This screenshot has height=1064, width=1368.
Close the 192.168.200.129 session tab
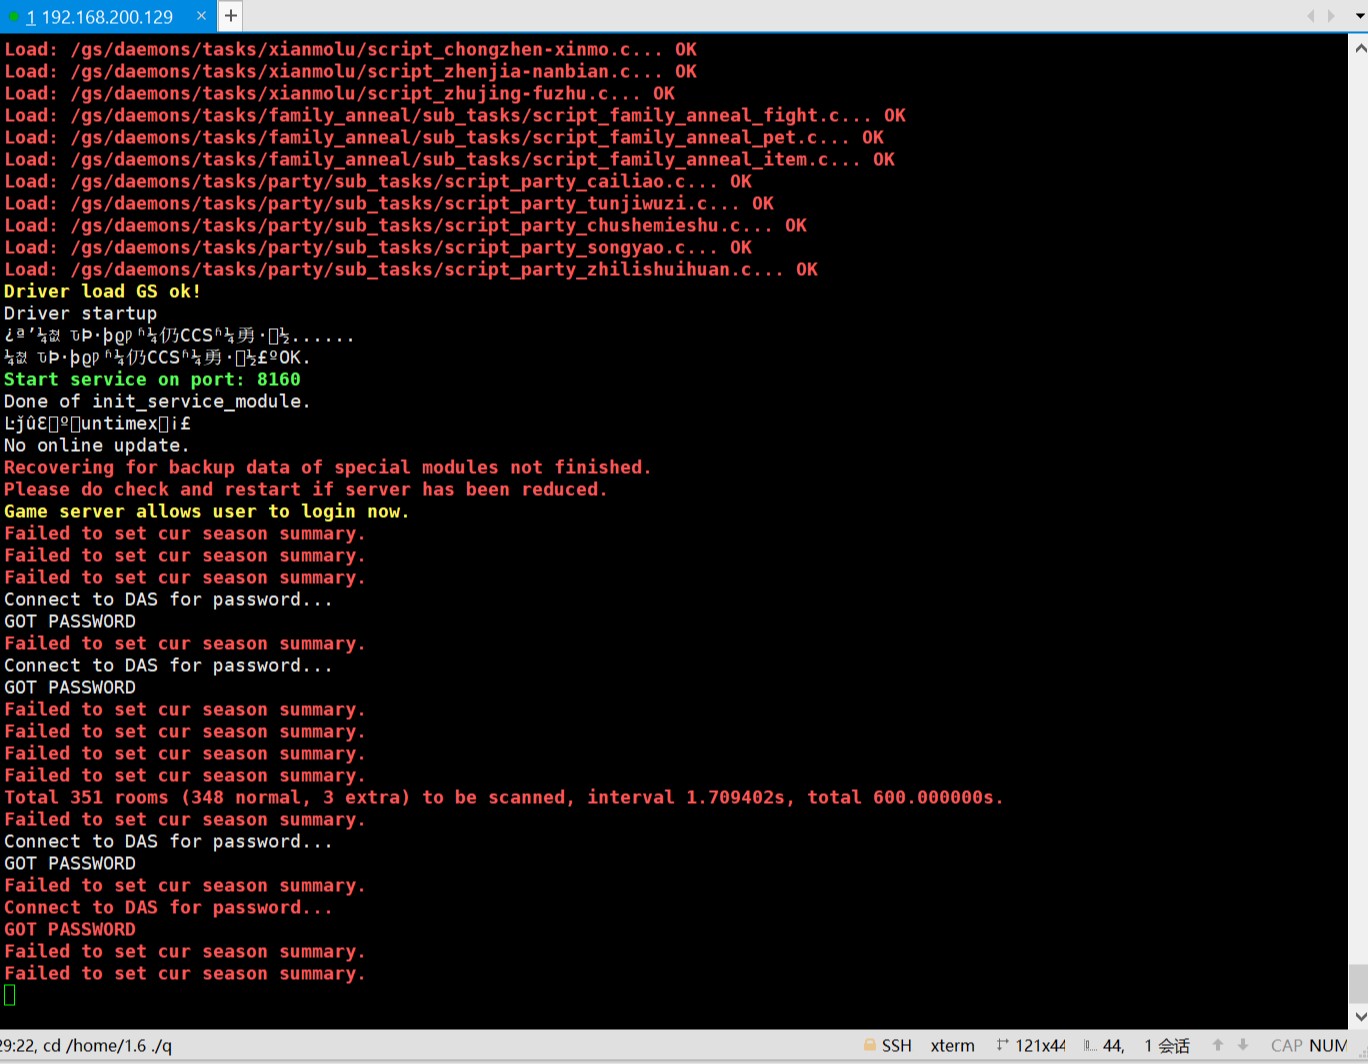tap(201, 16)
